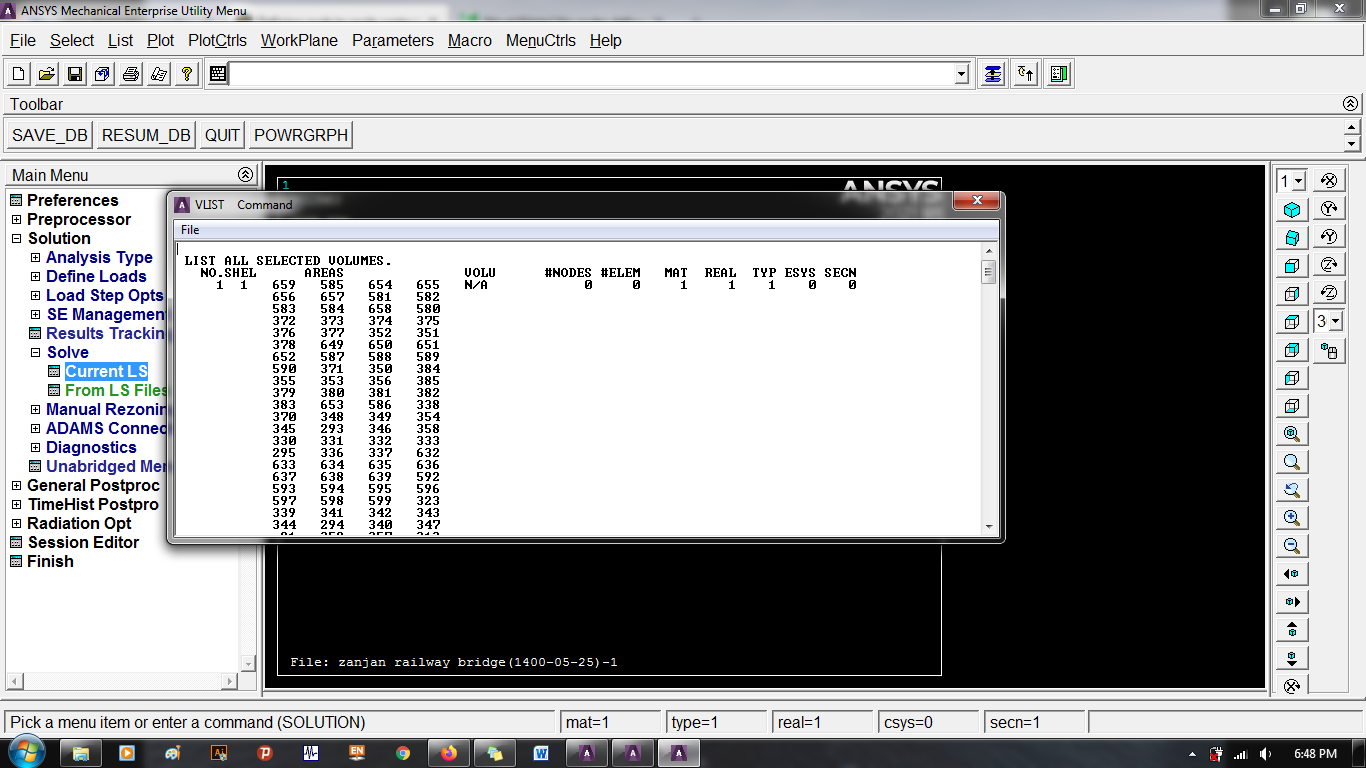Image resolution: width=1366 pixels, height=768 pixels.
Task: Select Current LS in the Solve menu
Action: click(106, 371)
